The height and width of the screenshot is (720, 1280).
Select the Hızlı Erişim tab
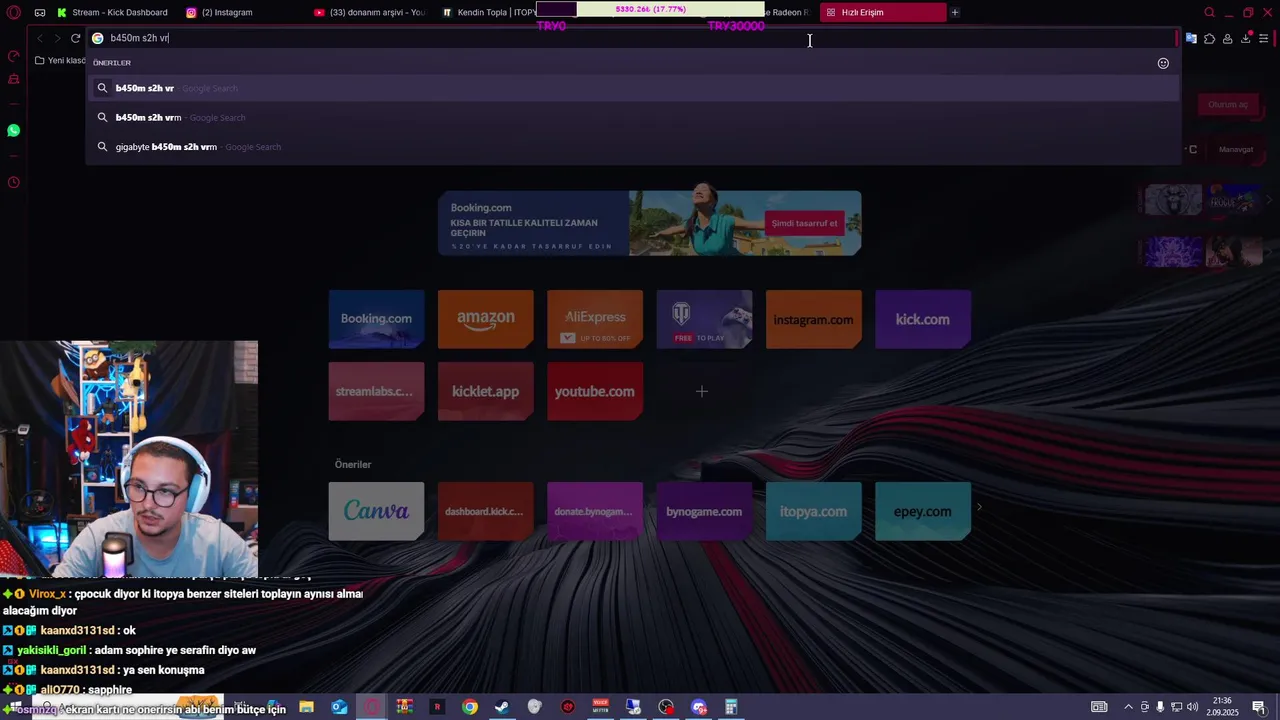point(882,13)
